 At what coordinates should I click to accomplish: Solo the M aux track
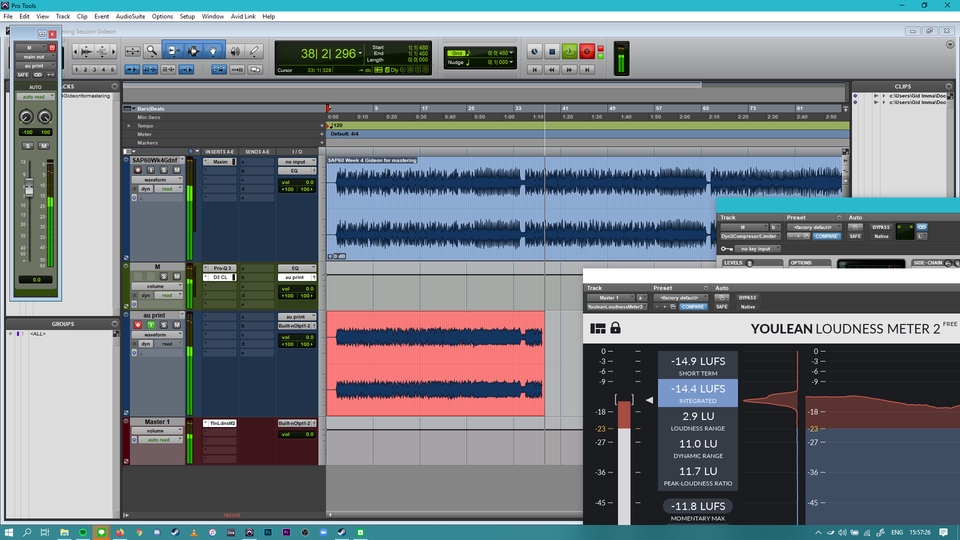coord(163,276)
